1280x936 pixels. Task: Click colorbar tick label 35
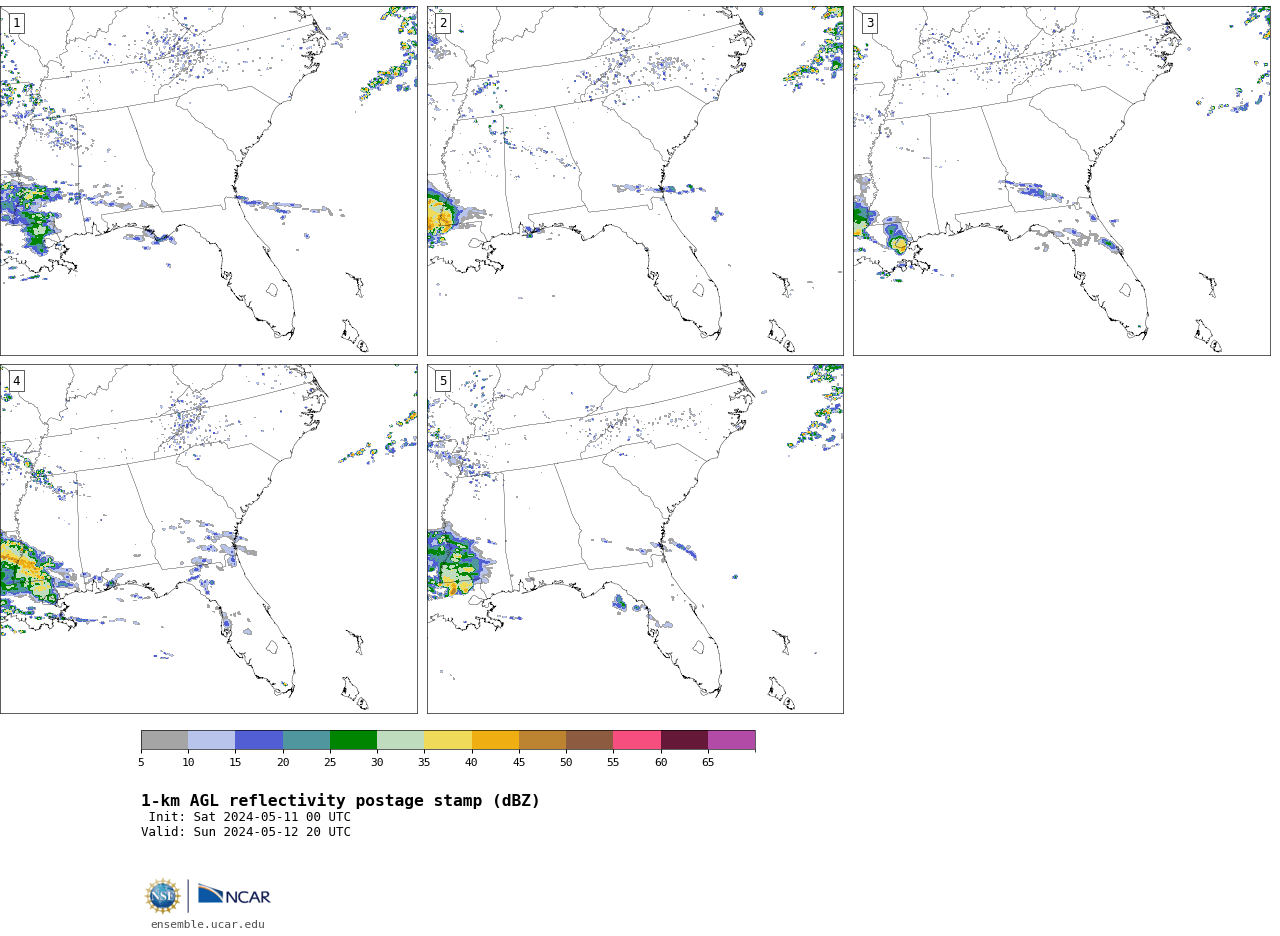point(424,763)
